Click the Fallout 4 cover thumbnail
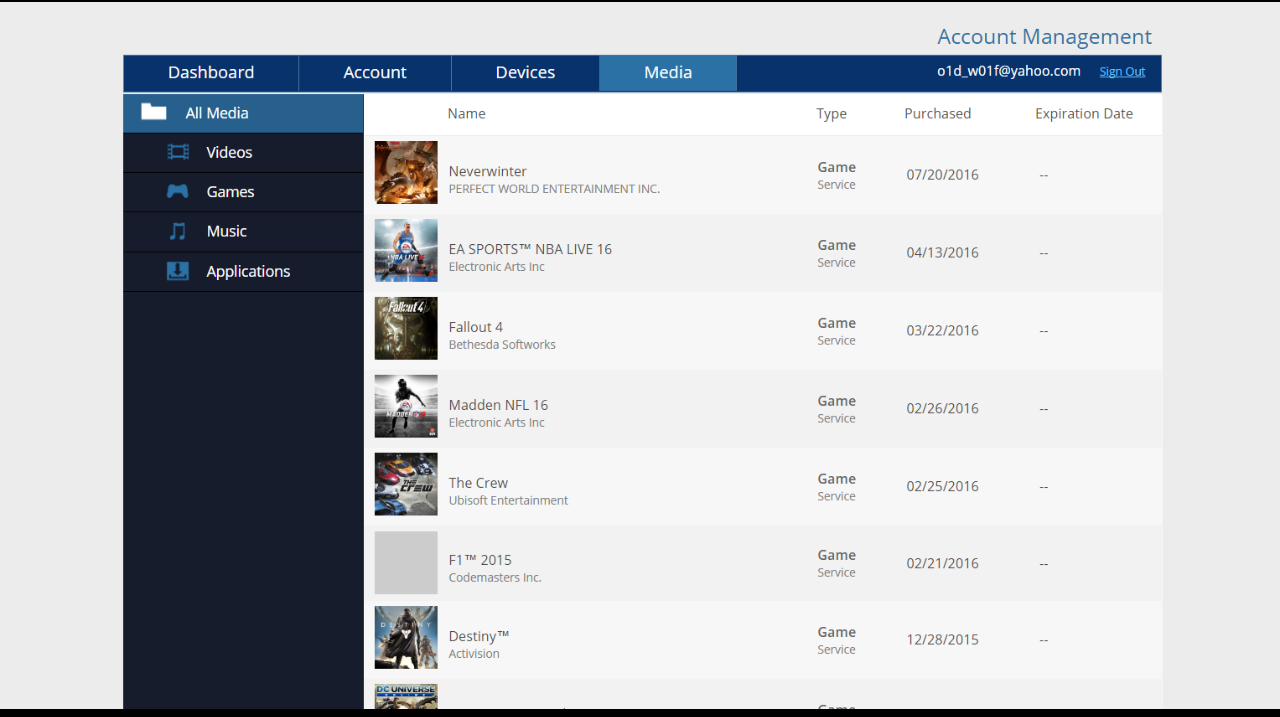 406,328
